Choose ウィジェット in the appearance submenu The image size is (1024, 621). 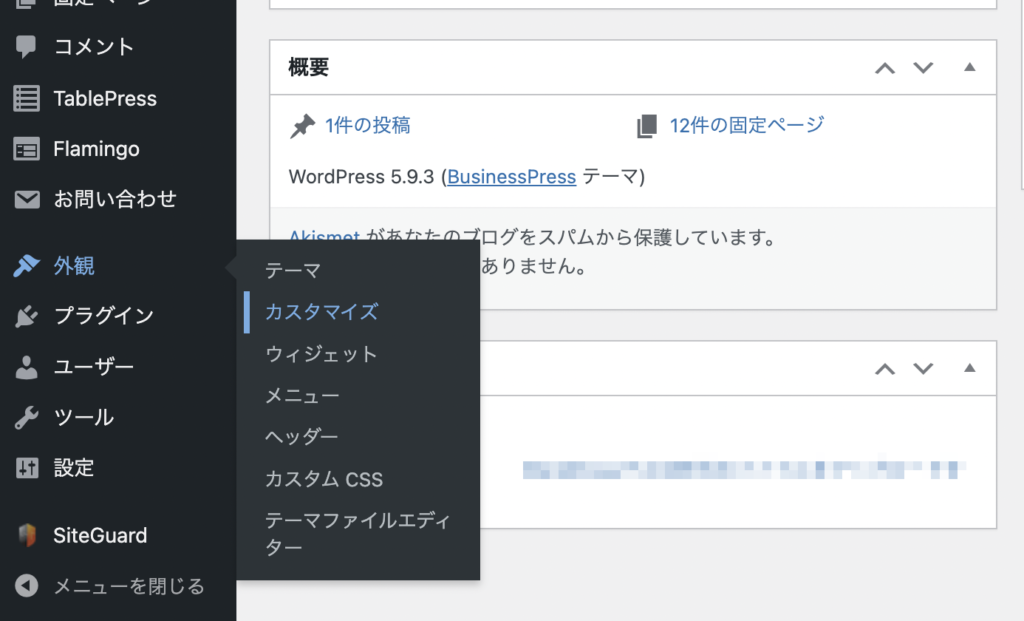pyautogui.click(x=321, y=354)
